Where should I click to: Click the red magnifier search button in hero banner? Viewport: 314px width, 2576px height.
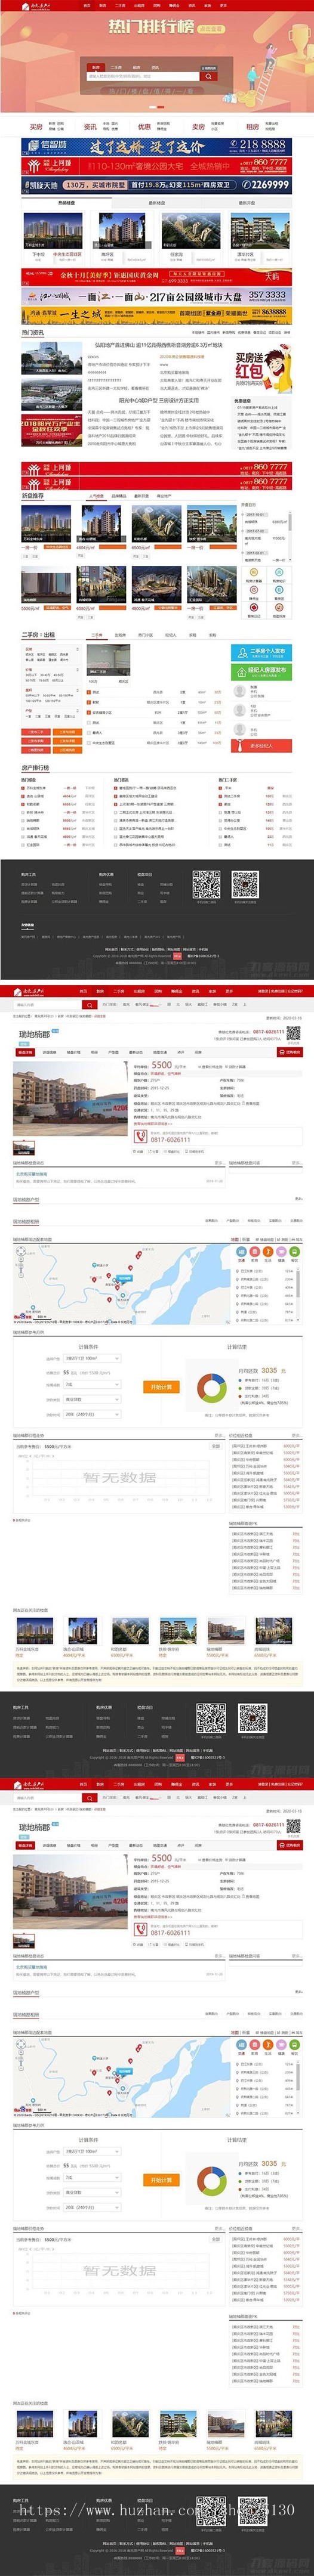208,76
